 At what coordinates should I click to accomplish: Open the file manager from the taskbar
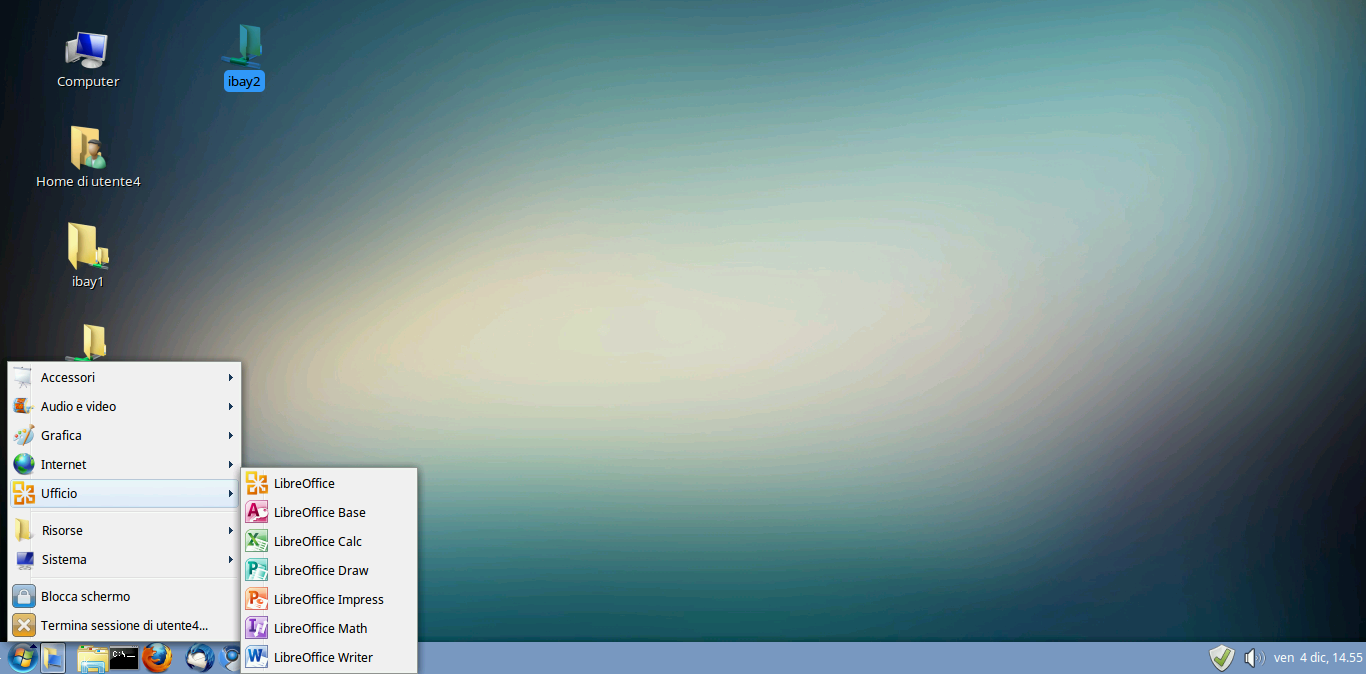coord(93,658)
